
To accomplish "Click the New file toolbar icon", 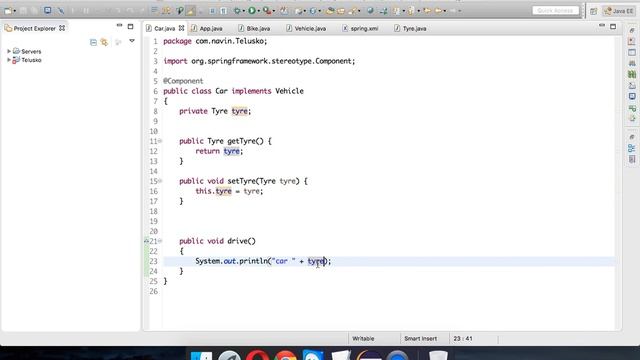I will click(x=7, y=11).
